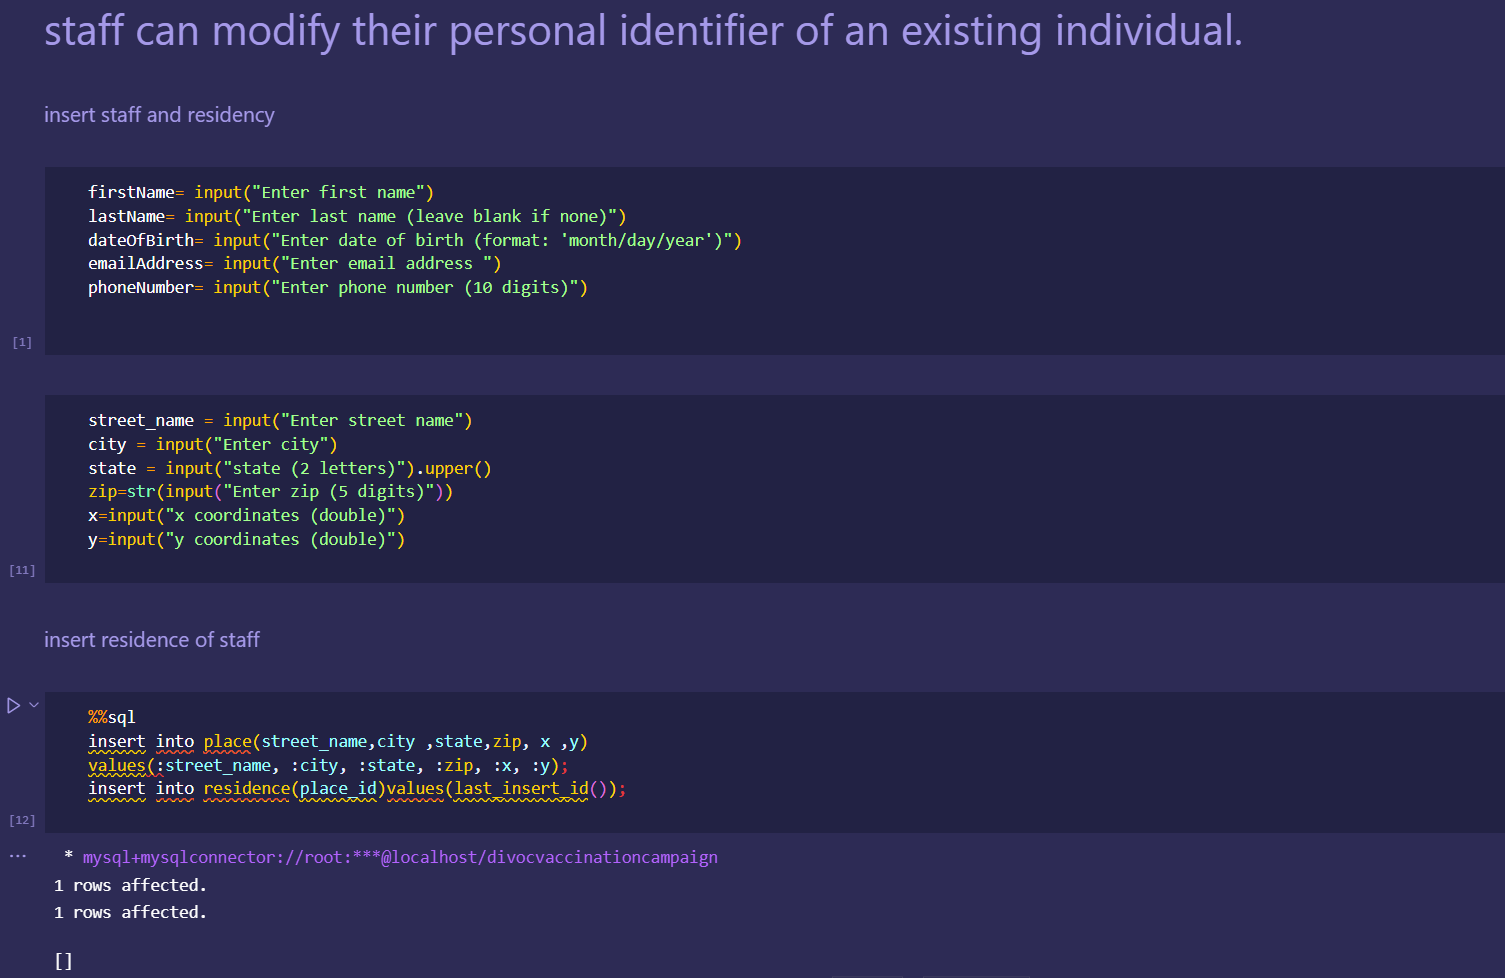The height and width of the screenshot is (978, 1505).
Task: Place cursor on the lastName input line
Action: point(357,216)
